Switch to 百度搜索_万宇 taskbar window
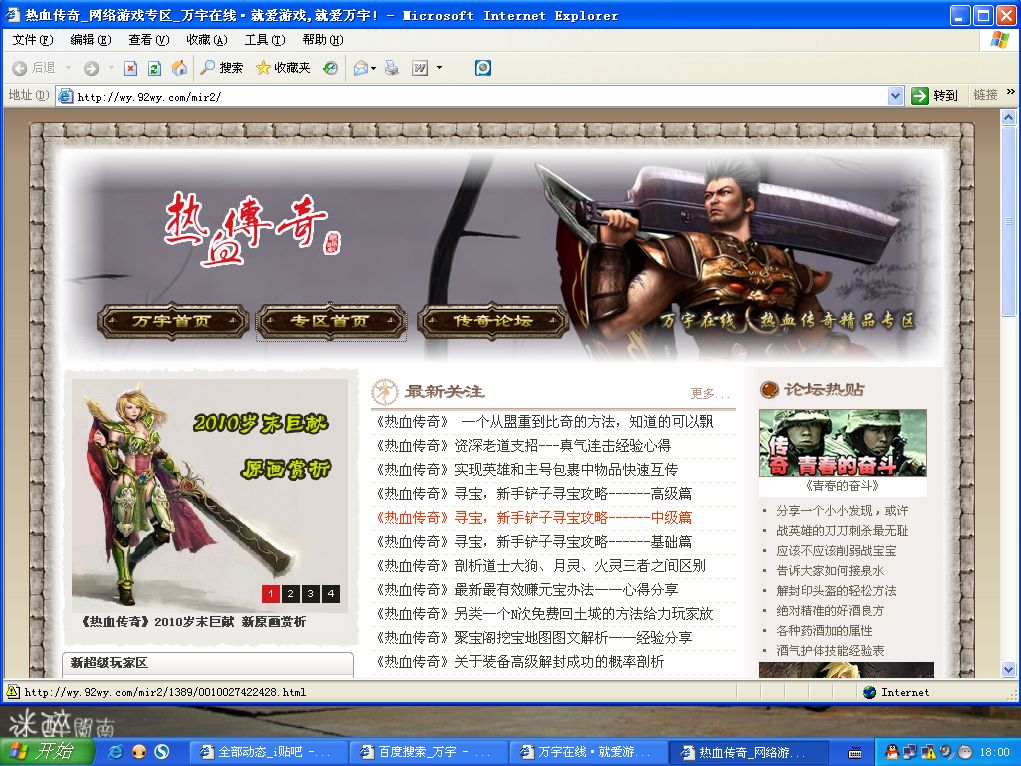 click(x=427, y=752)
